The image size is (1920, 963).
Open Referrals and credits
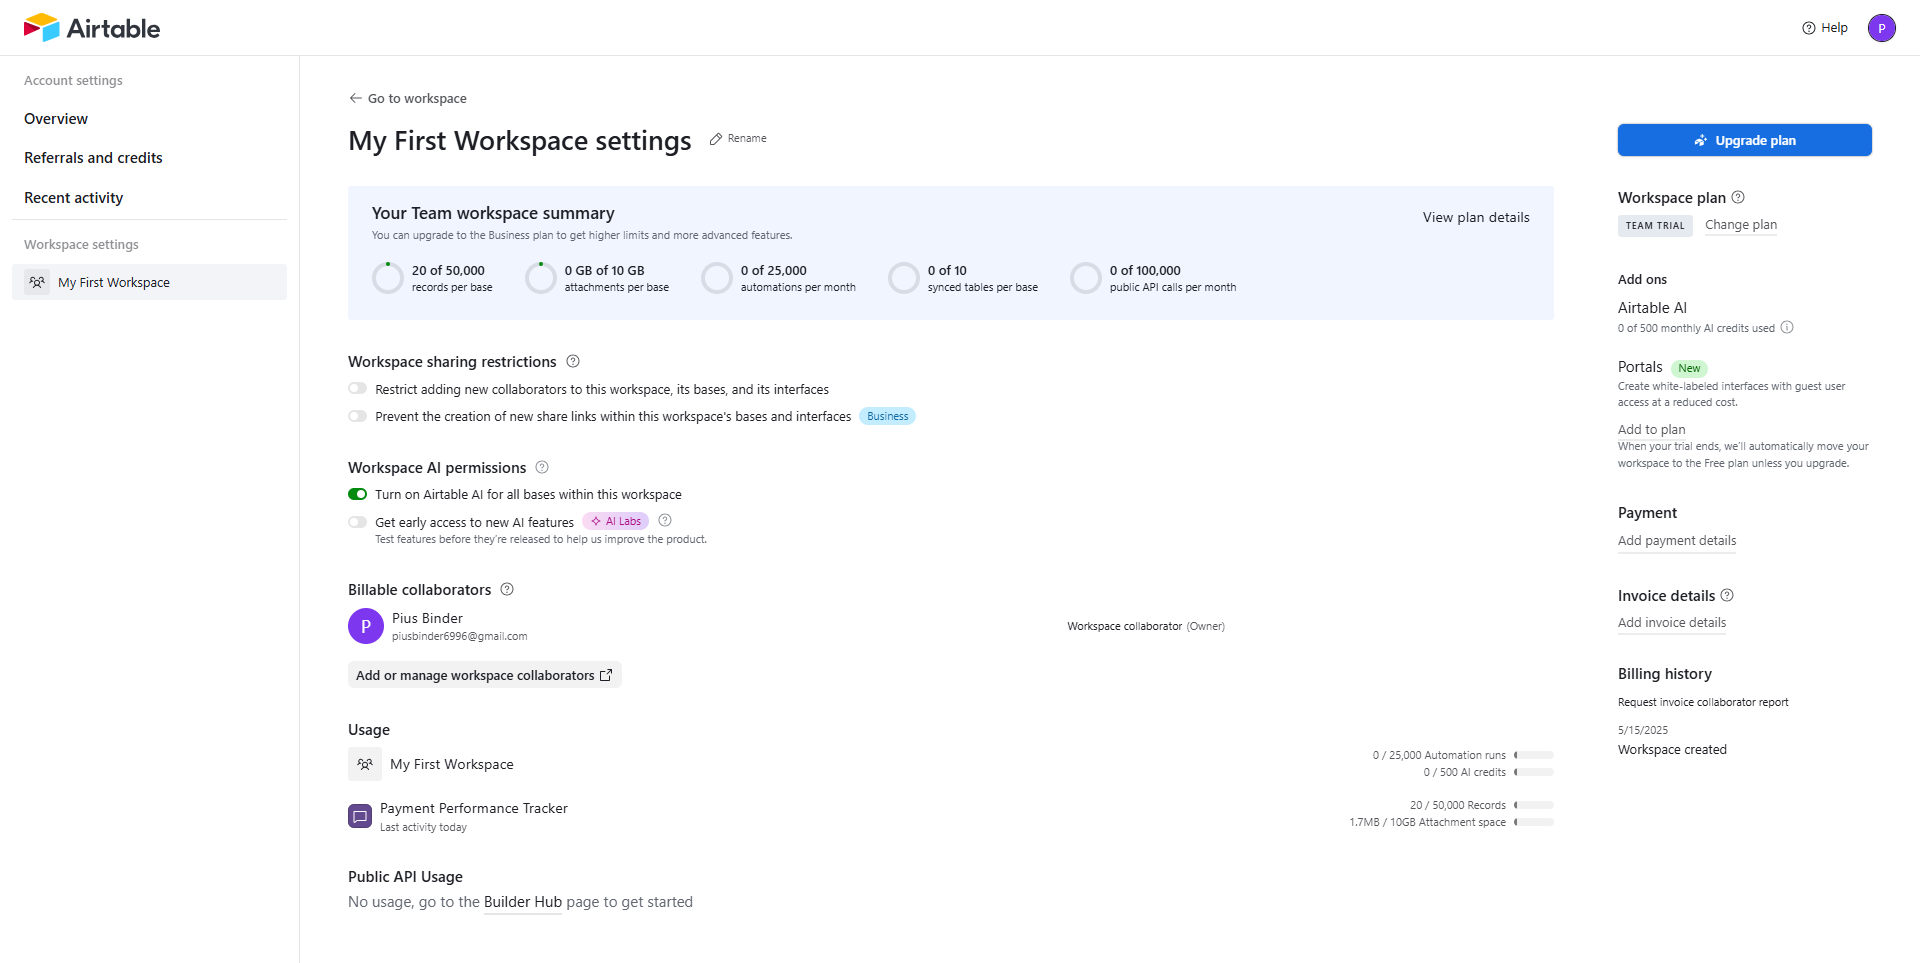click(93, 158)
